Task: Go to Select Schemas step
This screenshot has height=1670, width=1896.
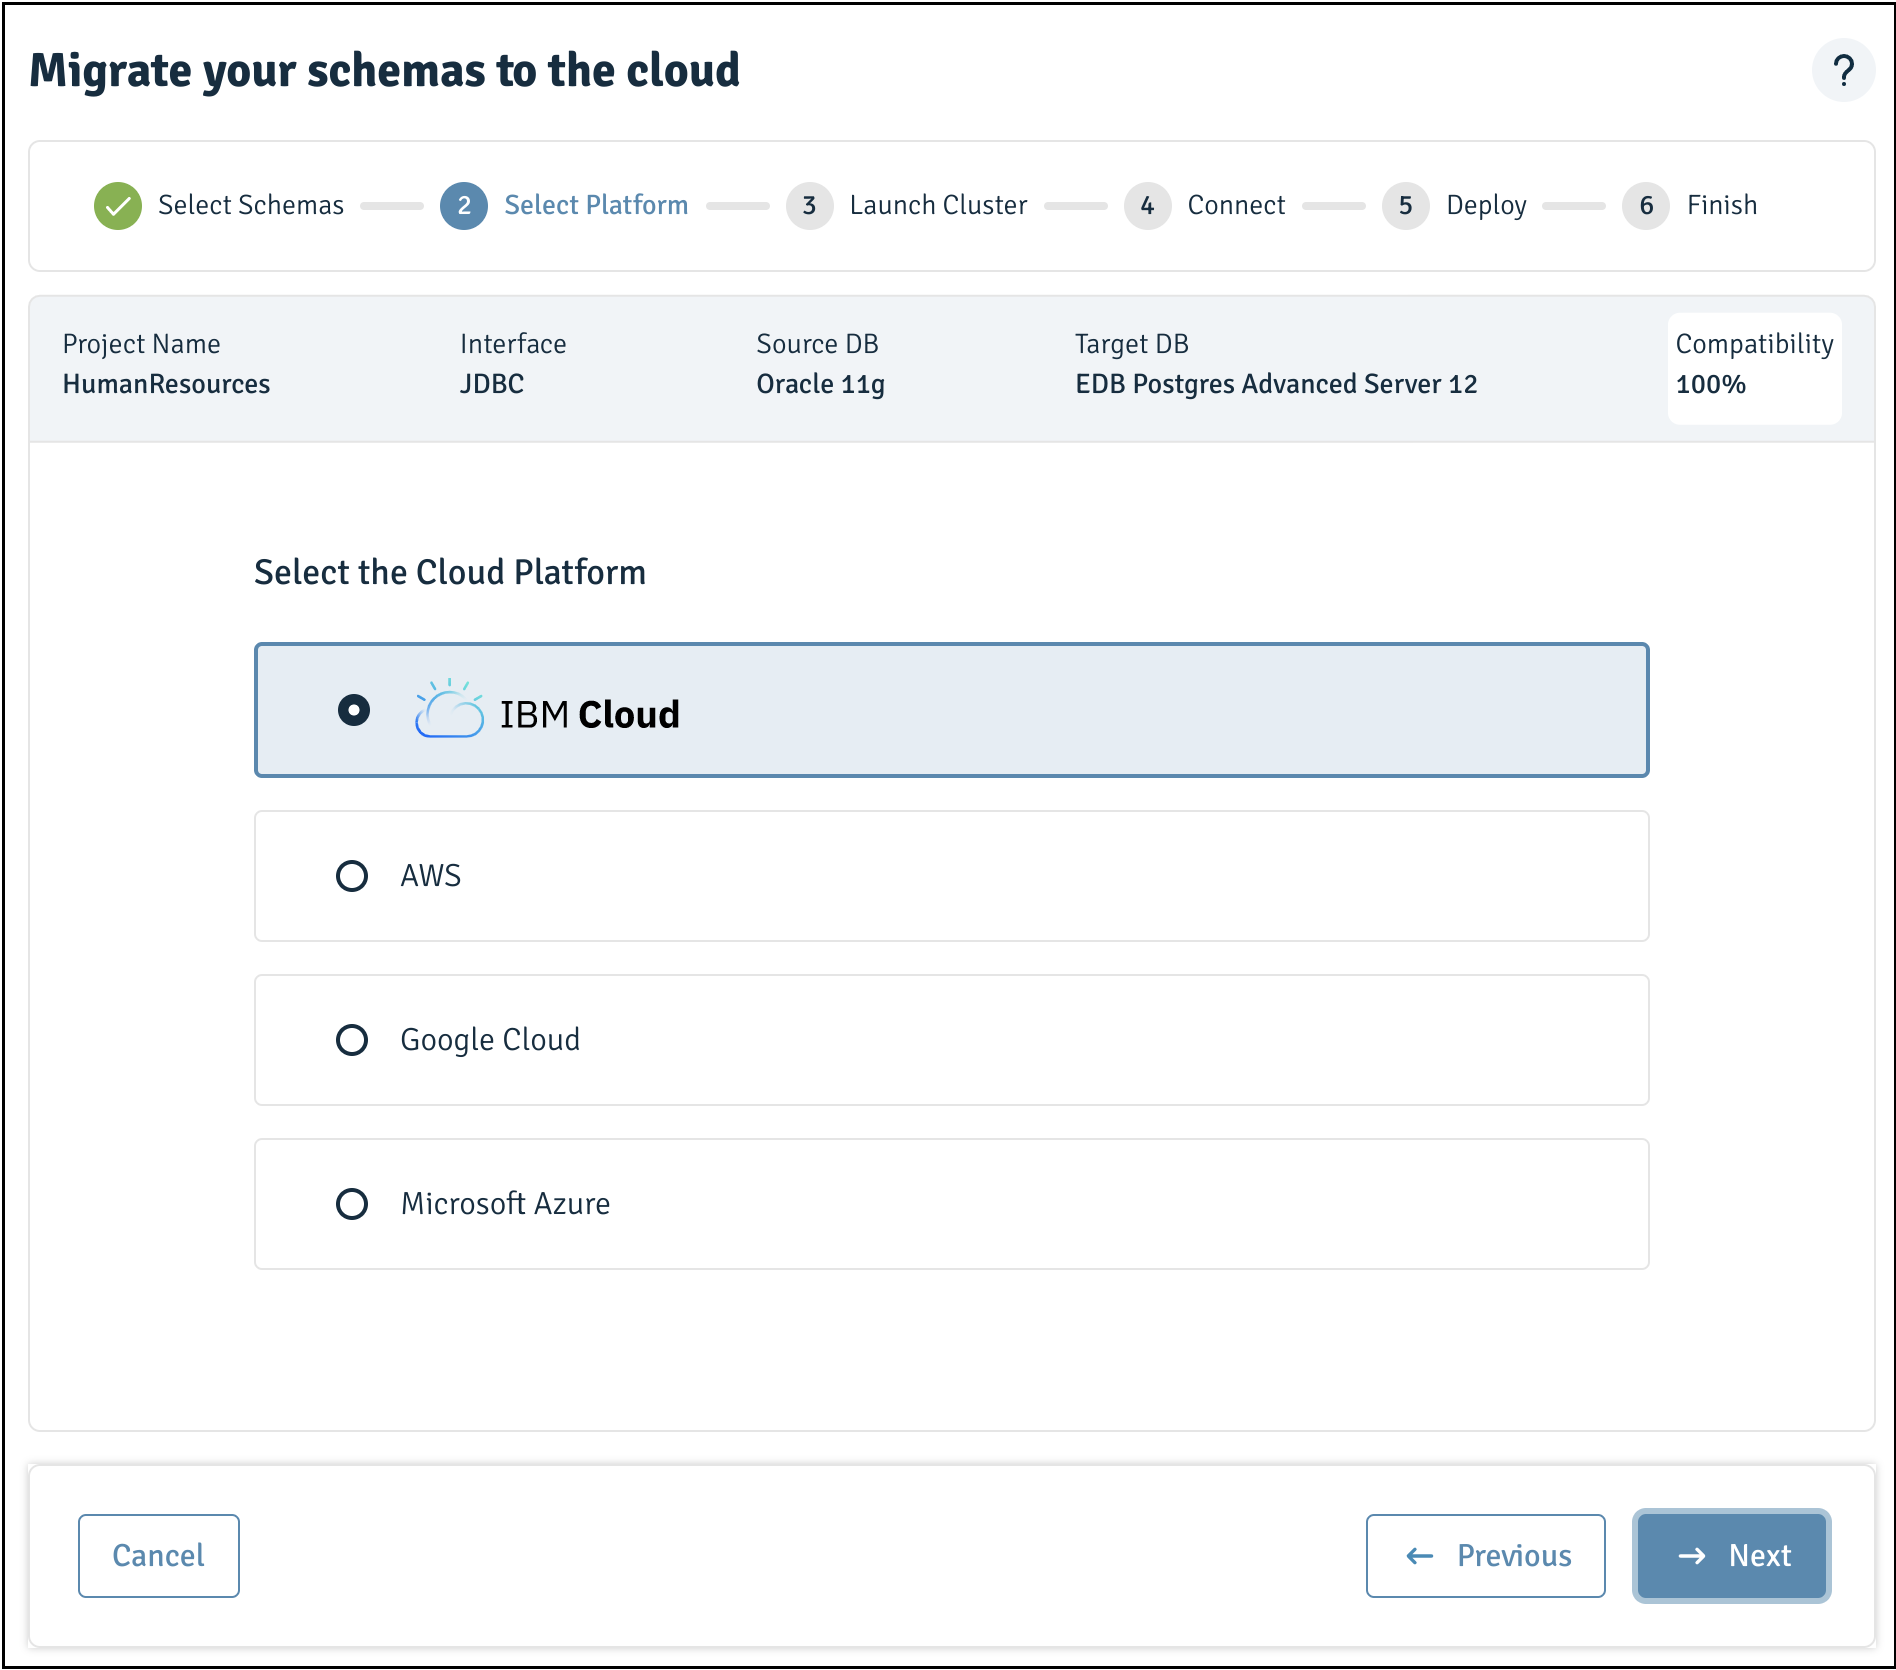Action: tap(251, 205)
